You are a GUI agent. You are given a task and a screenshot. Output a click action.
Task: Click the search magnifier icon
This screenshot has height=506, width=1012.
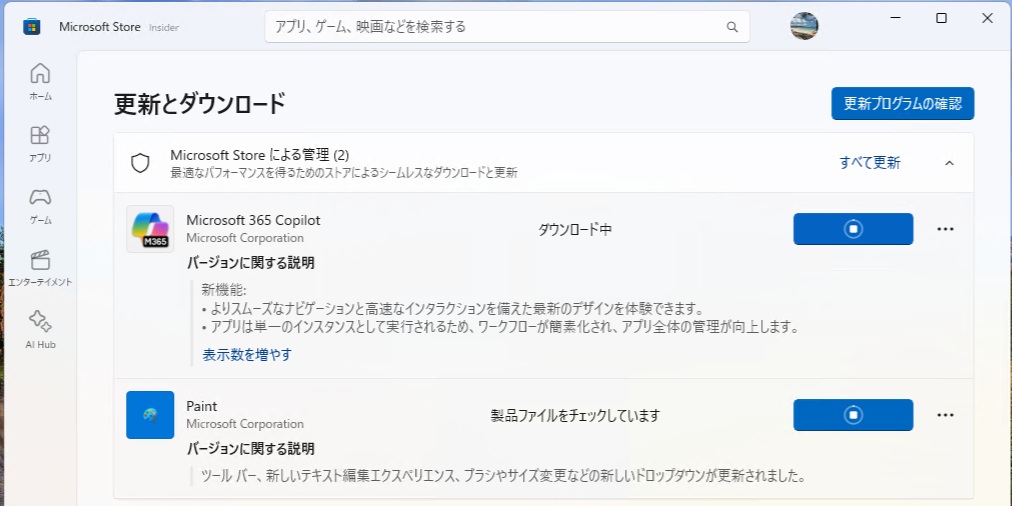coord(732,27)
